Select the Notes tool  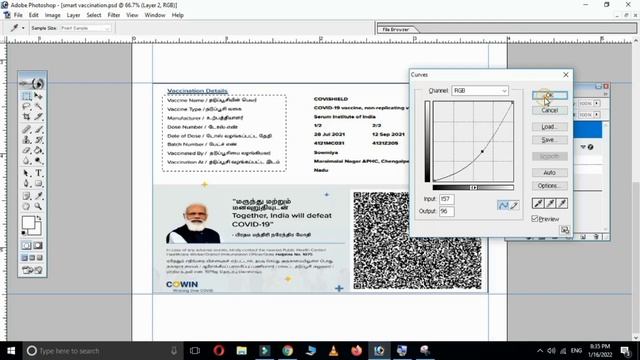coord(27,196)
